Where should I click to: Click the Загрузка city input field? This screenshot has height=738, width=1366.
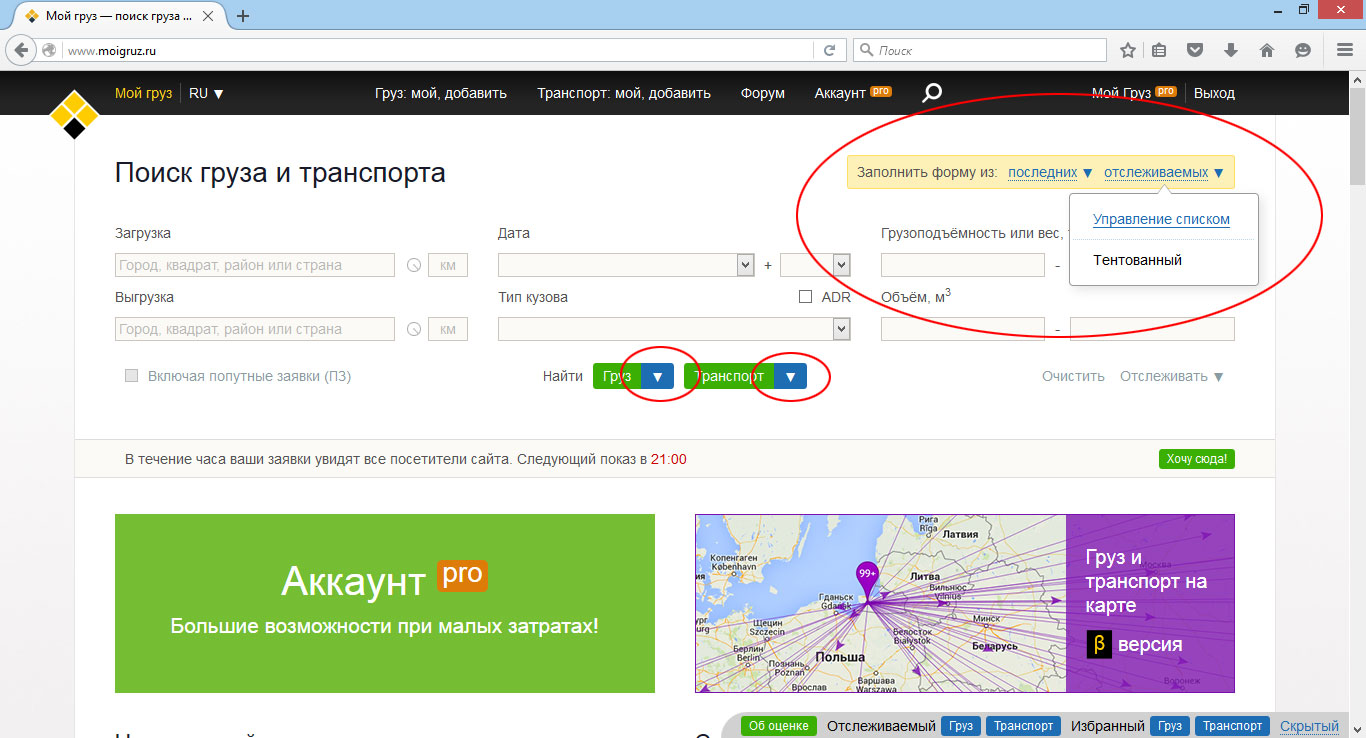coord(255,266)
